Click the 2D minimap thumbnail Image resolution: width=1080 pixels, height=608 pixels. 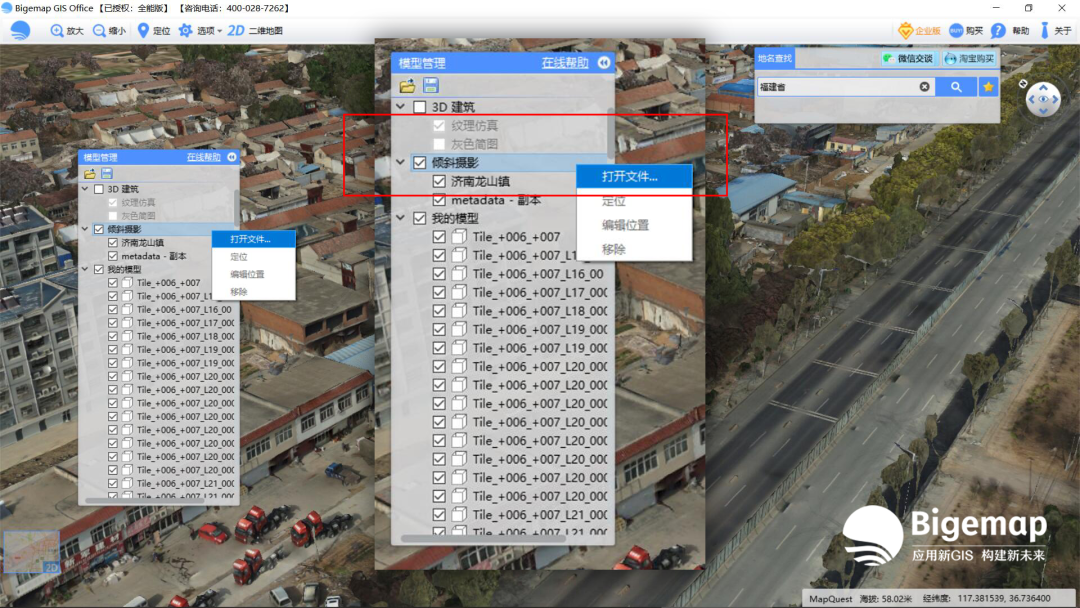(x=32, y=552)
